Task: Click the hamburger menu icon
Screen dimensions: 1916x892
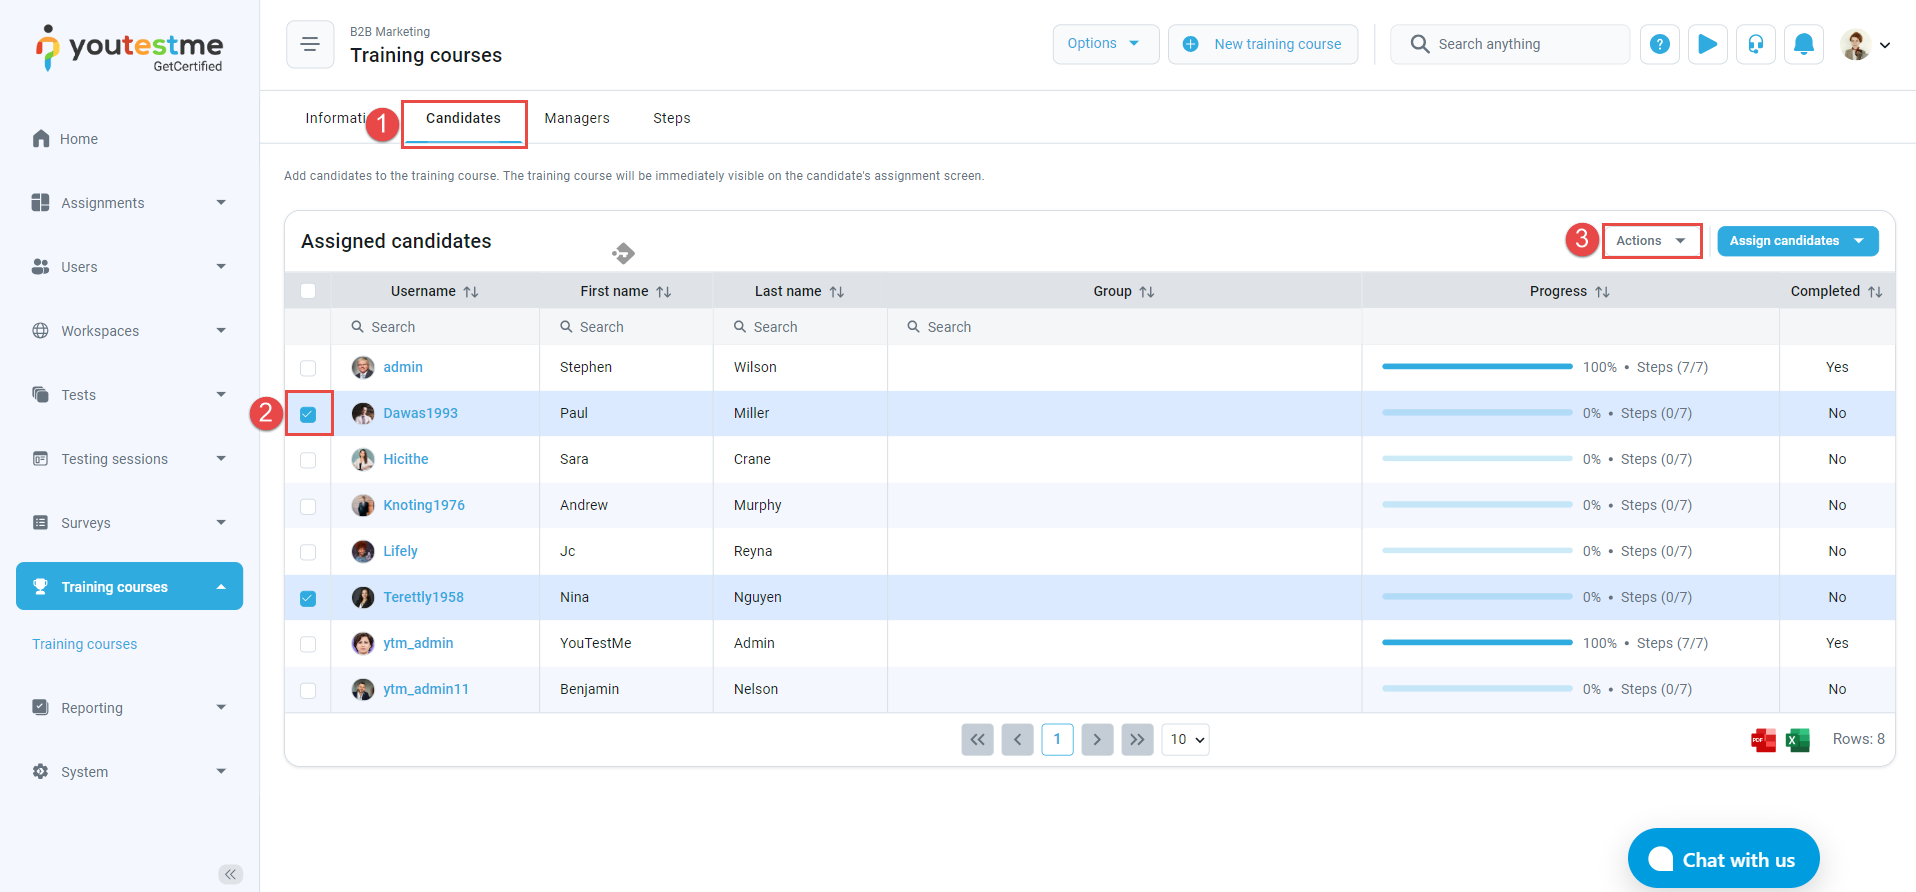Action: click(310, 44)
